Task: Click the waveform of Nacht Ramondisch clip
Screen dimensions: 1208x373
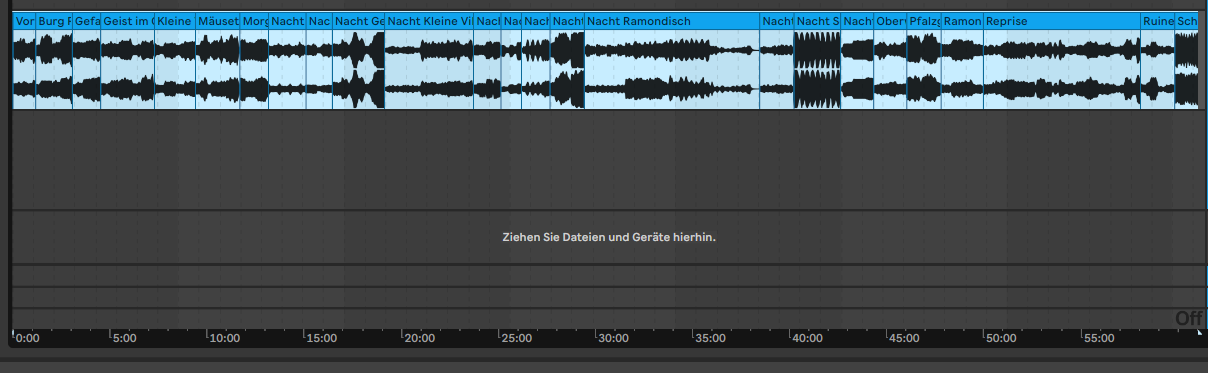Action: [672, 69]
